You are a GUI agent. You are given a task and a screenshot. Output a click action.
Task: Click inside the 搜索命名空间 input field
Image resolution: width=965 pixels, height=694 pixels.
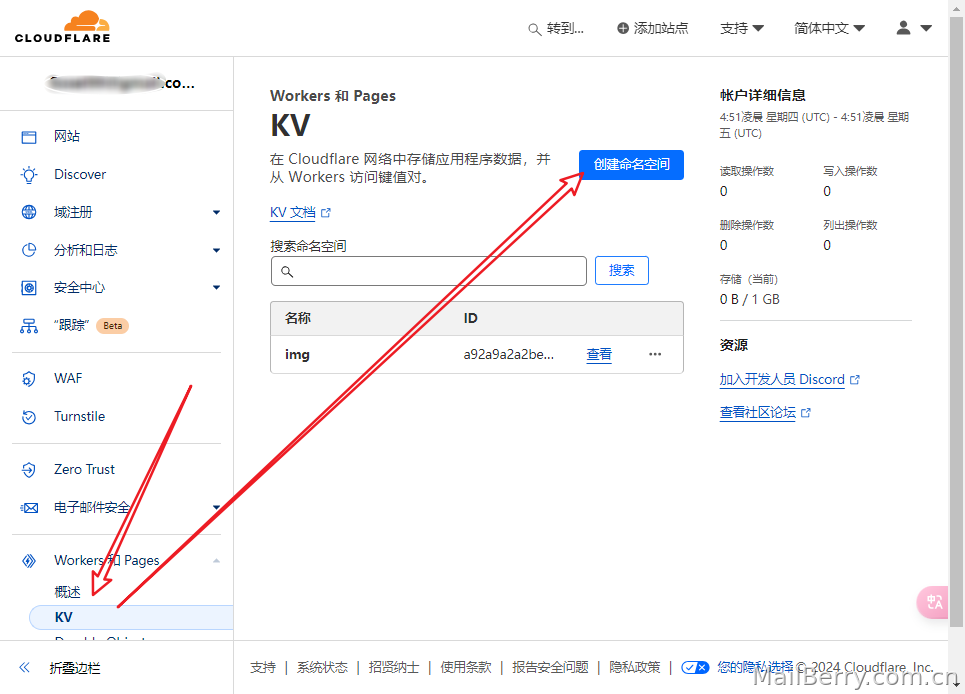click(428, 271)
